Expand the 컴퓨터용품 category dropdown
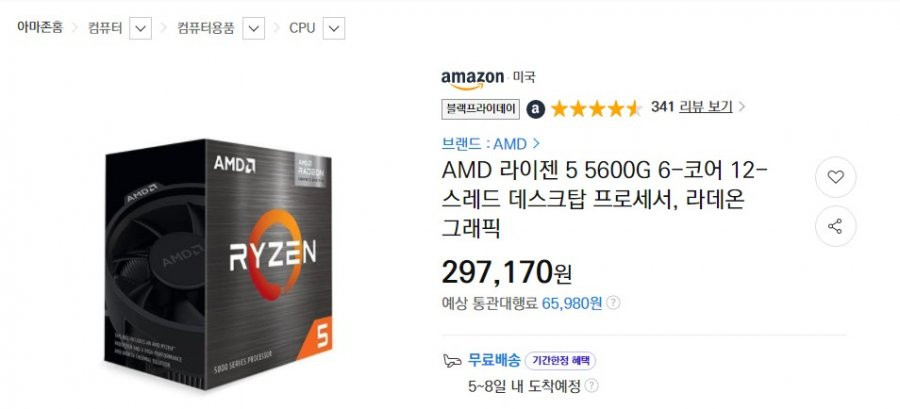The image size is (900, 409). [254, 28]
